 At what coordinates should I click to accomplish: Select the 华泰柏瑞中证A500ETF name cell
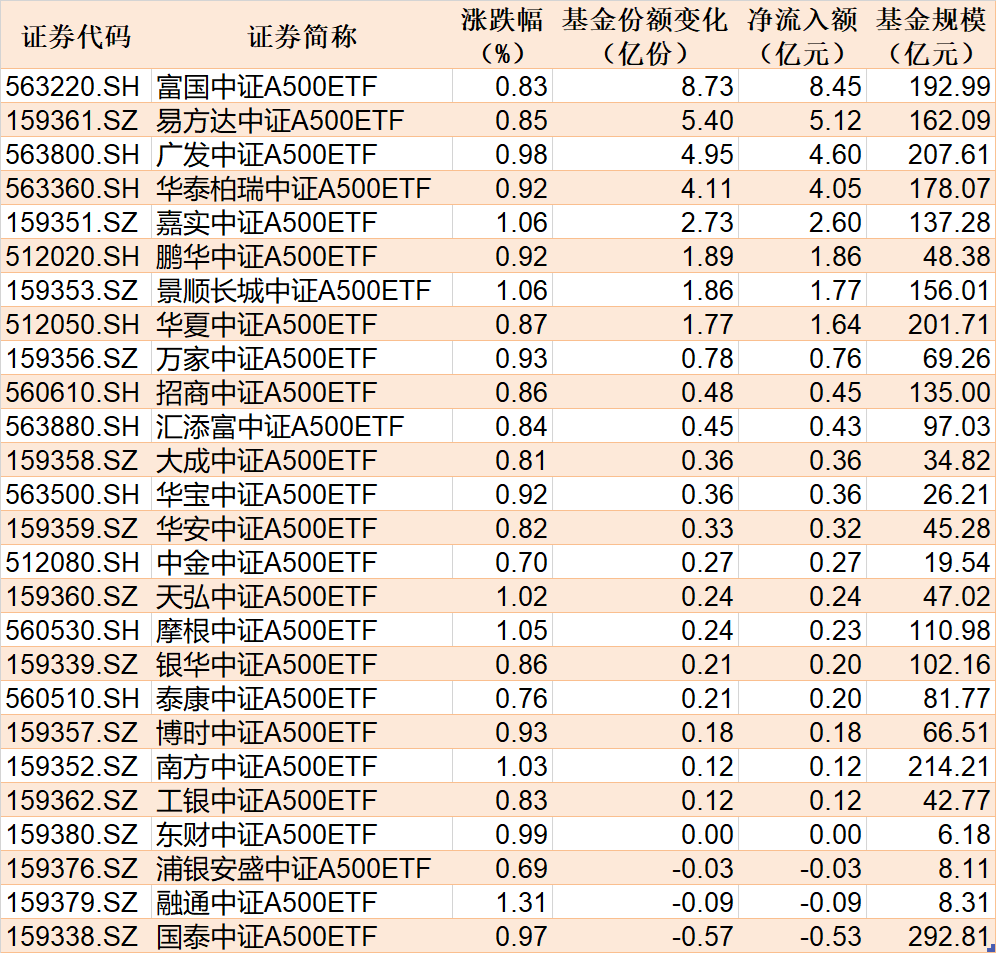click(x=293, y=189)
